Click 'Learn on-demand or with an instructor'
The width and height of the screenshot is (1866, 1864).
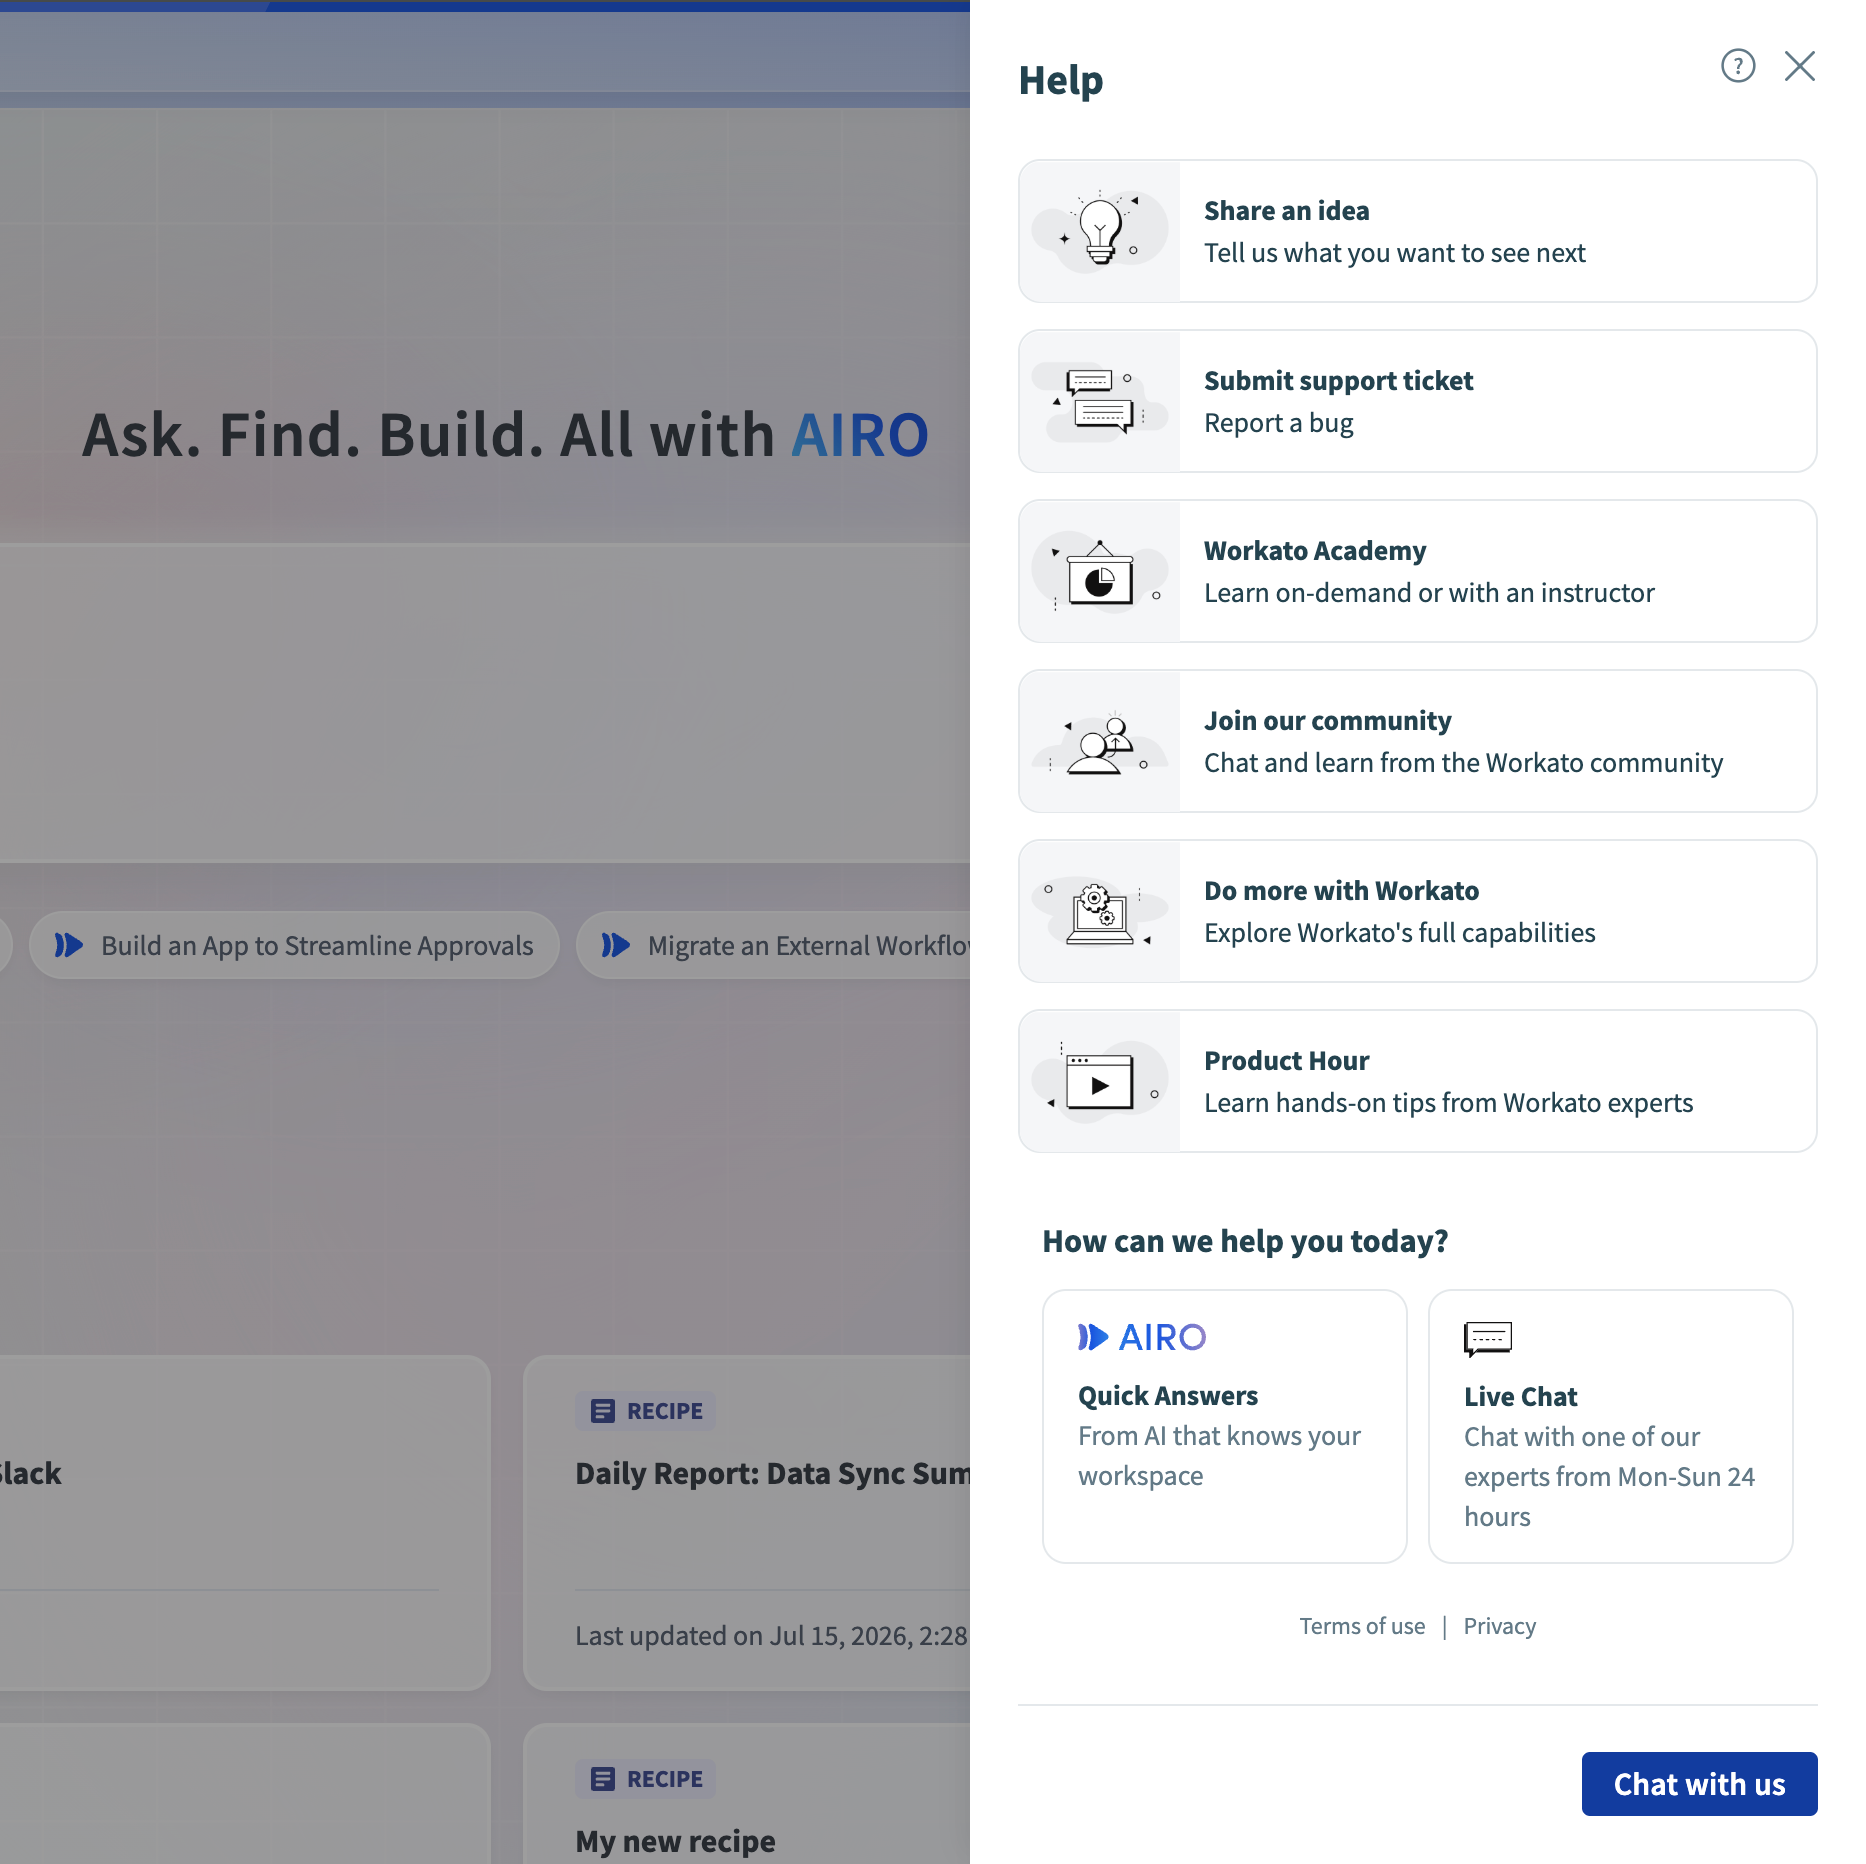[x=1429, y=593]
